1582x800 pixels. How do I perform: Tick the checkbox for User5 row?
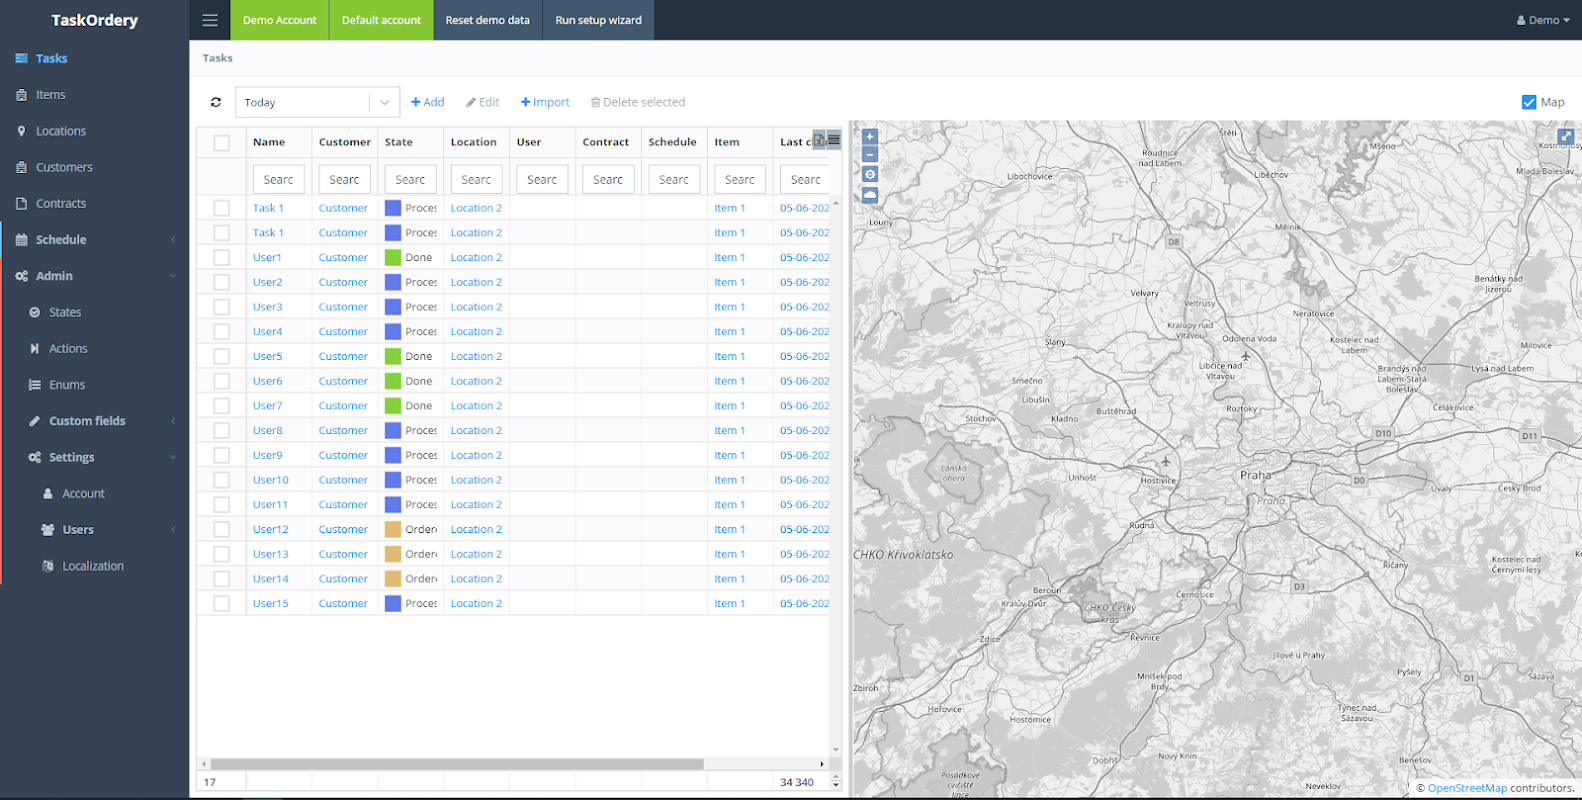pyautogui.click(x=222, y=357)
